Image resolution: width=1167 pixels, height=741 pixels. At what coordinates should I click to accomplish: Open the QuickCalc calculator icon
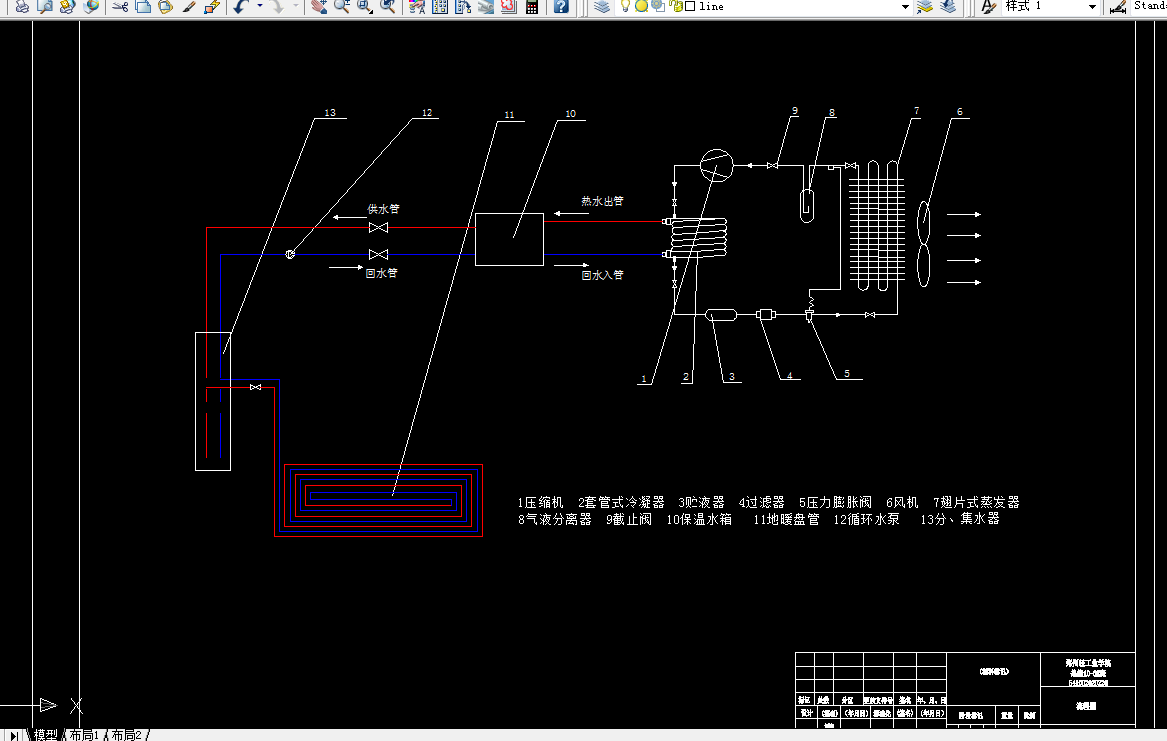click(x=532, y=7)
